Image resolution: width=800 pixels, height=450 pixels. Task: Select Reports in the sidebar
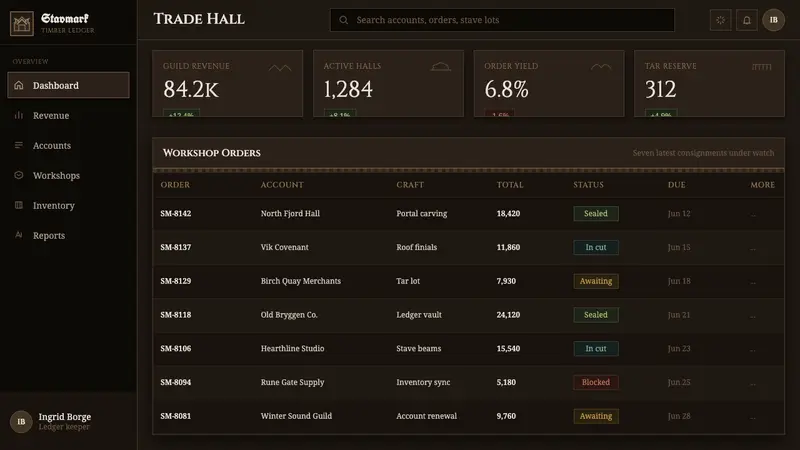pos(68,235)
